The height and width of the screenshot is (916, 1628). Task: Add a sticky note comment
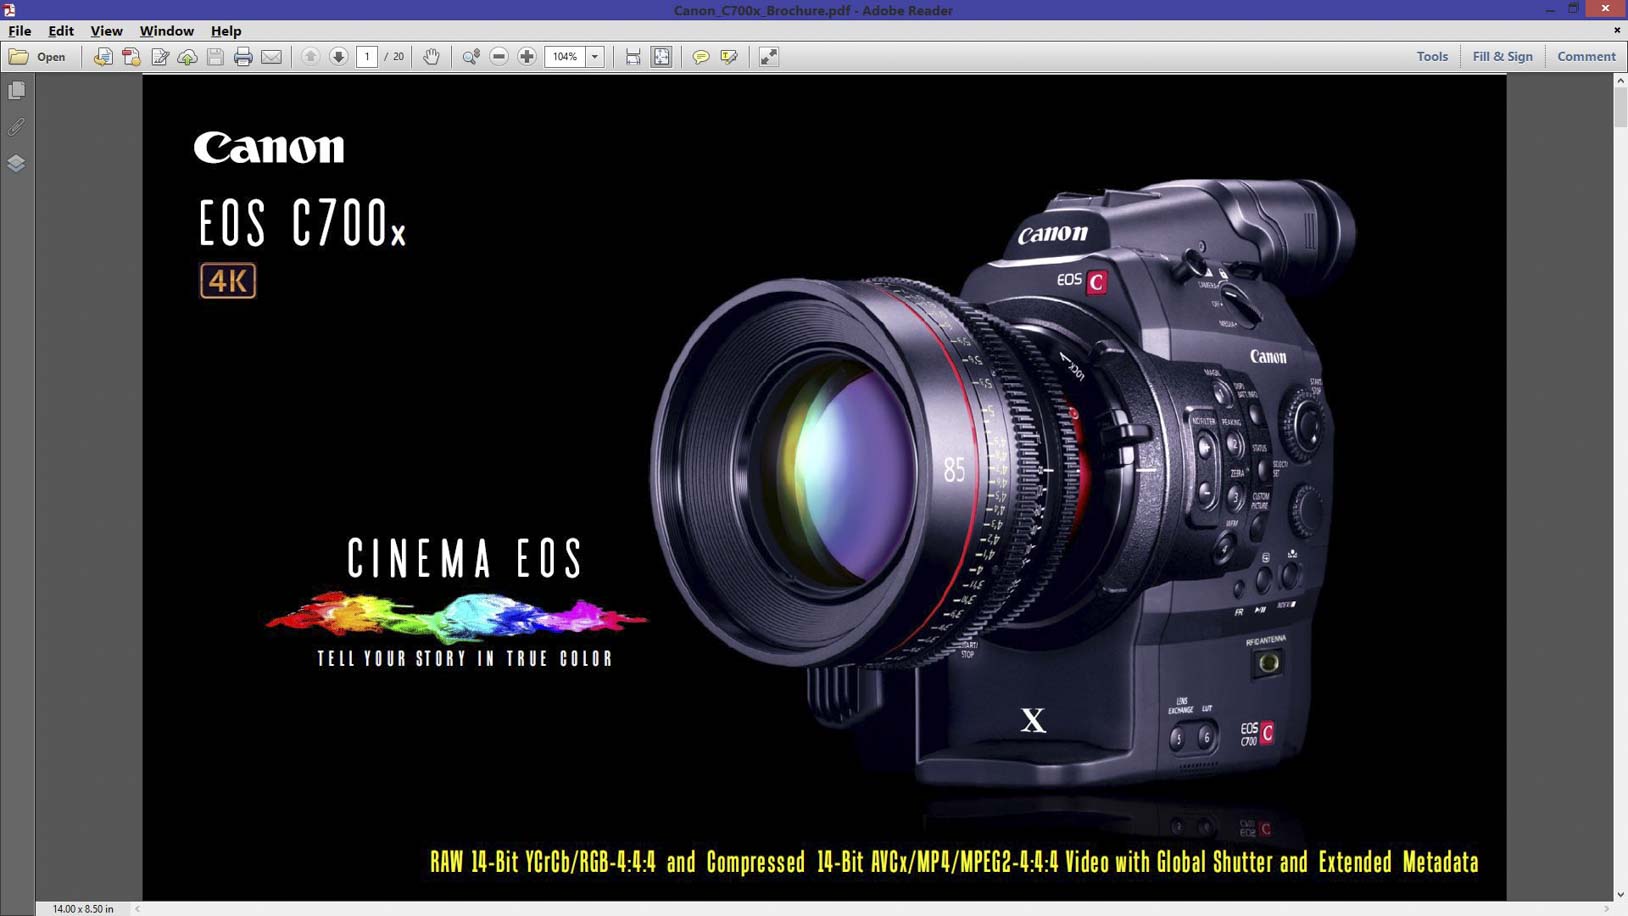tap(701, 57)
